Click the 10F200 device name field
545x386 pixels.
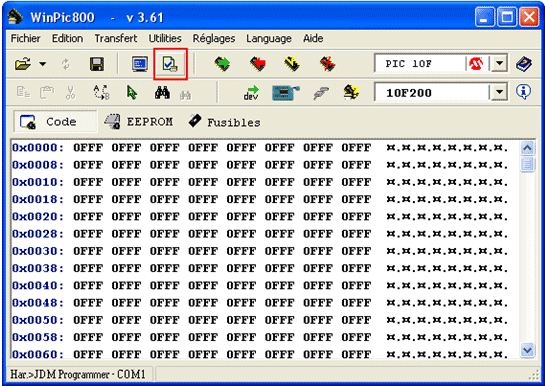click(433, 92)
